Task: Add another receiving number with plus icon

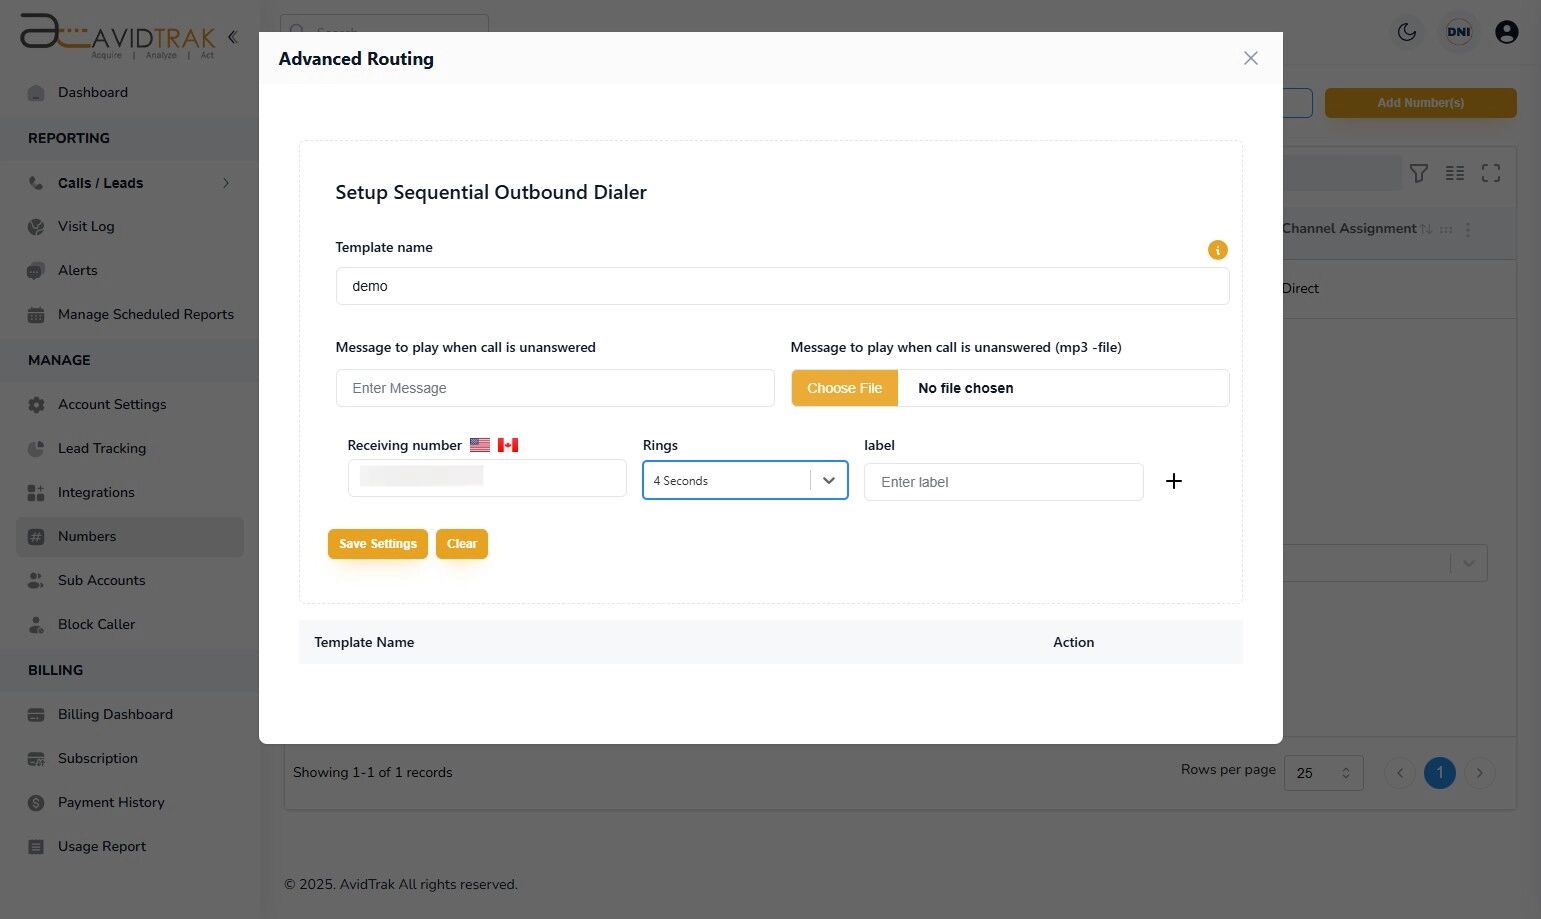Action: 1173,481
